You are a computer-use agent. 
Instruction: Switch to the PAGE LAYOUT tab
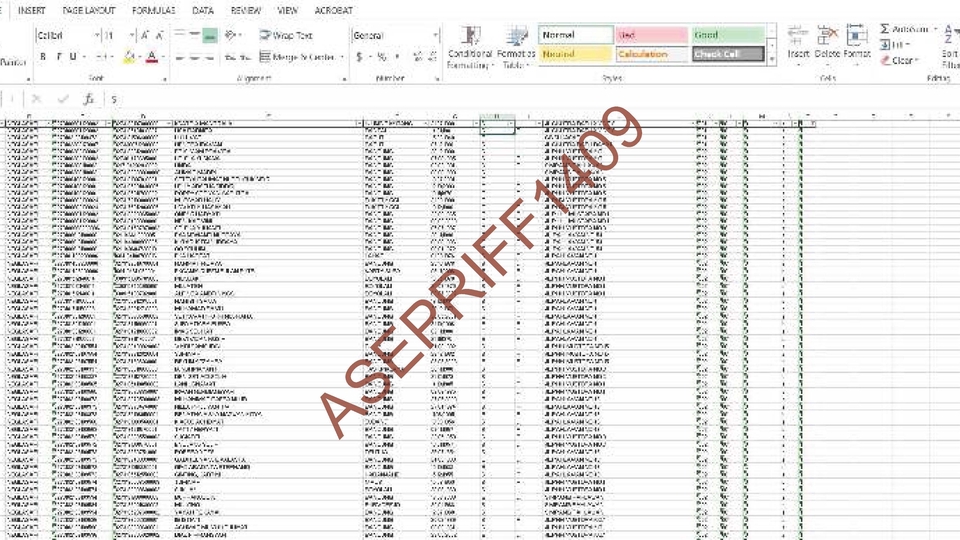[89, 10]
